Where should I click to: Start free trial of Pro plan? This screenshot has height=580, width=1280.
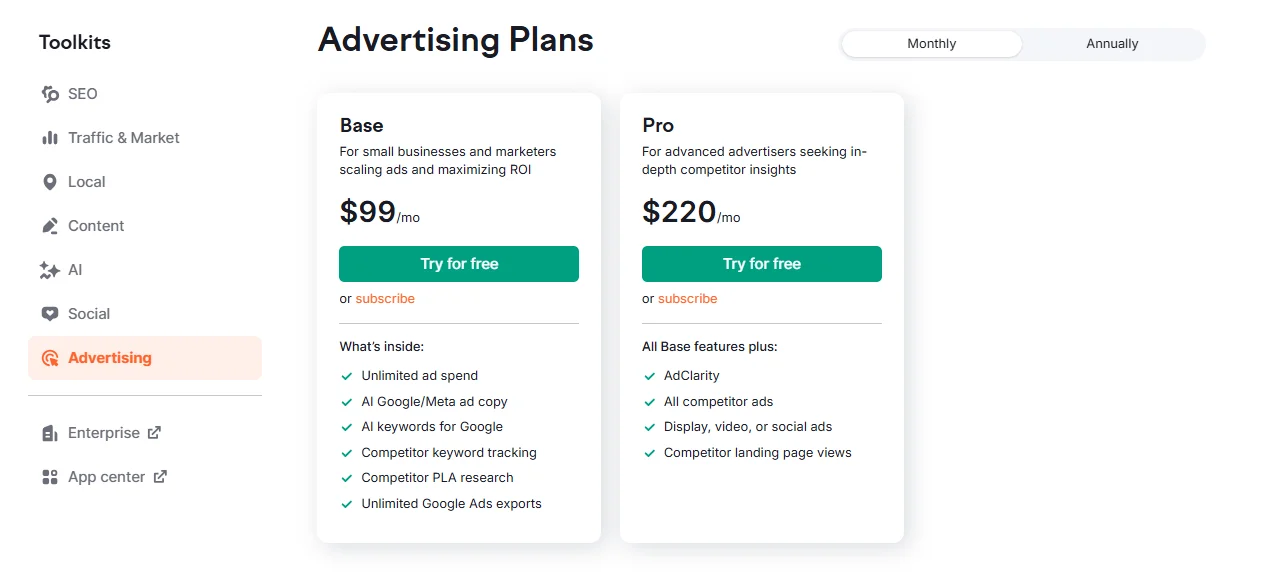[762, 264]
